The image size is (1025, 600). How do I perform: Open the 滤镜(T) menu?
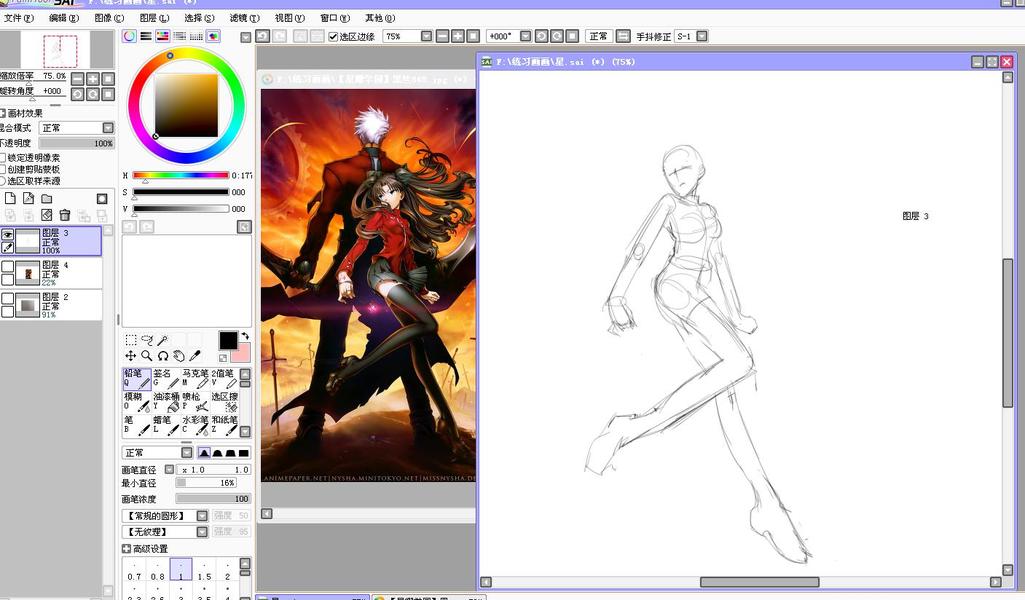pyautogui.click(x=244, y=18)
